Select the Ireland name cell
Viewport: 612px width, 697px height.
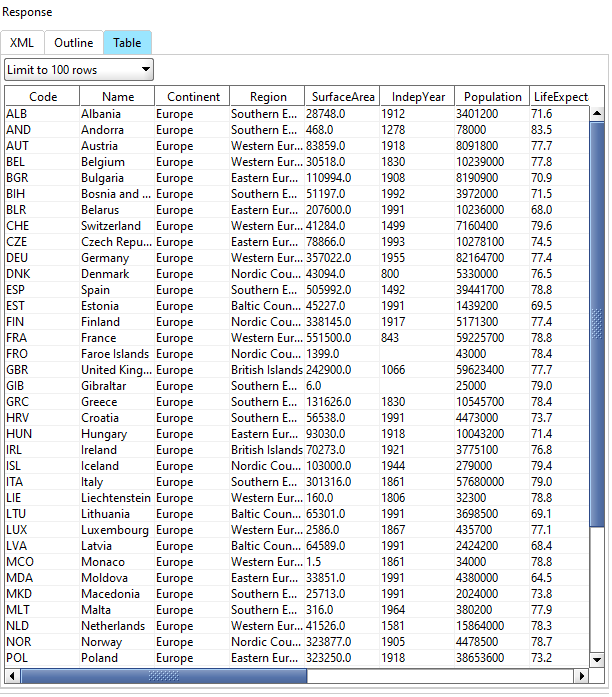[x=117, y=450]
